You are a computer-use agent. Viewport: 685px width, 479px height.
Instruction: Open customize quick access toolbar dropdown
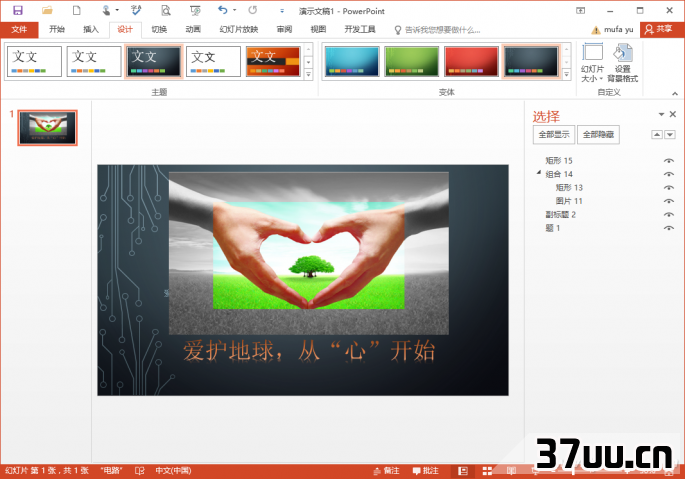tap(282, 10)
